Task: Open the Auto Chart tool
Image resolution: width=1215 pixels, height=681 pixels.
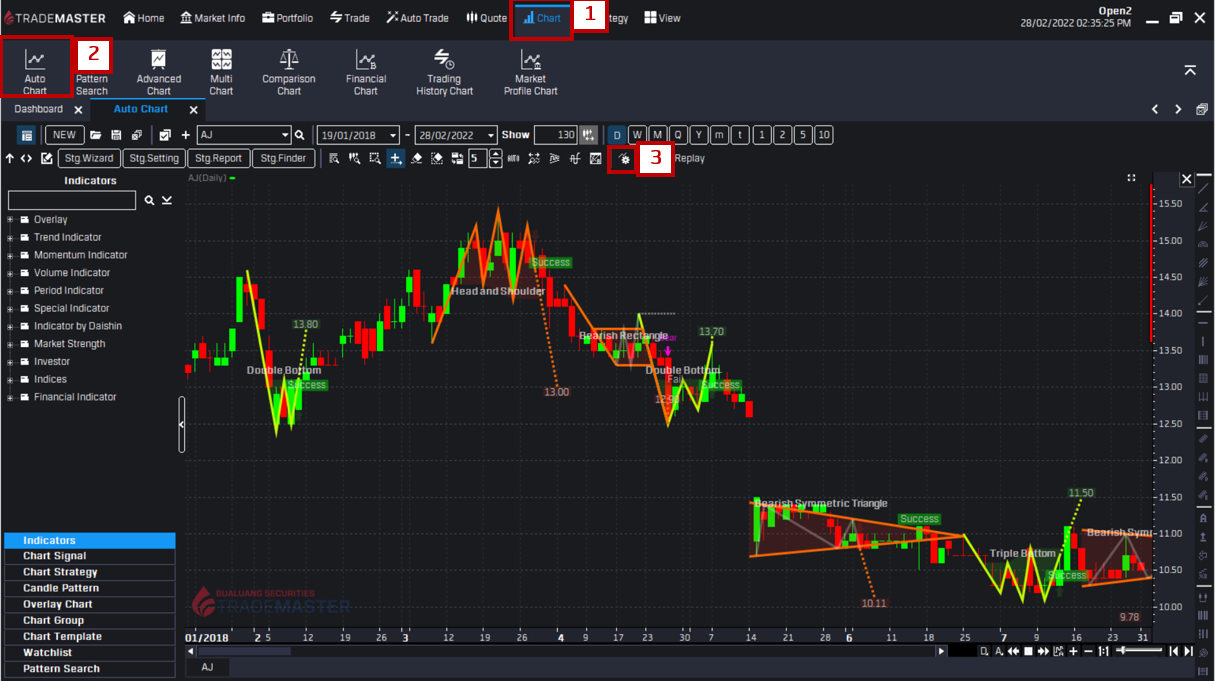Action: 35,68
